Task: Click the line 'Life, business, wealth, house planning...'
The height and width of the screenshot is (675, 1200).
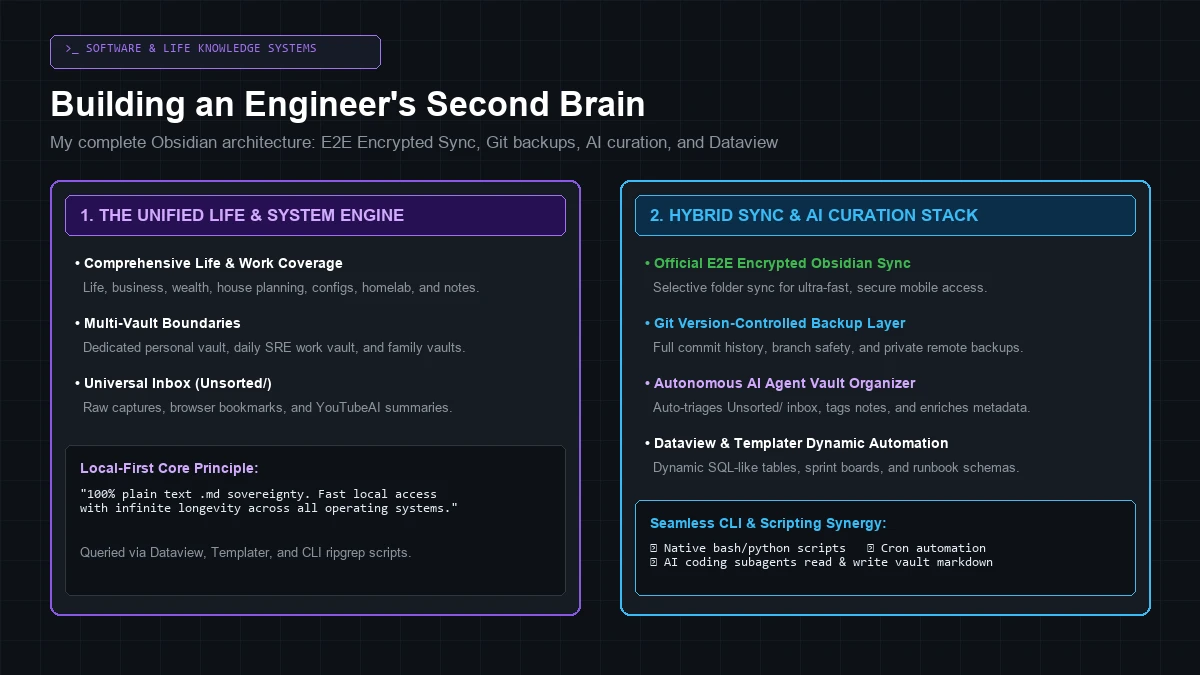Action: [x=281, y=287]
